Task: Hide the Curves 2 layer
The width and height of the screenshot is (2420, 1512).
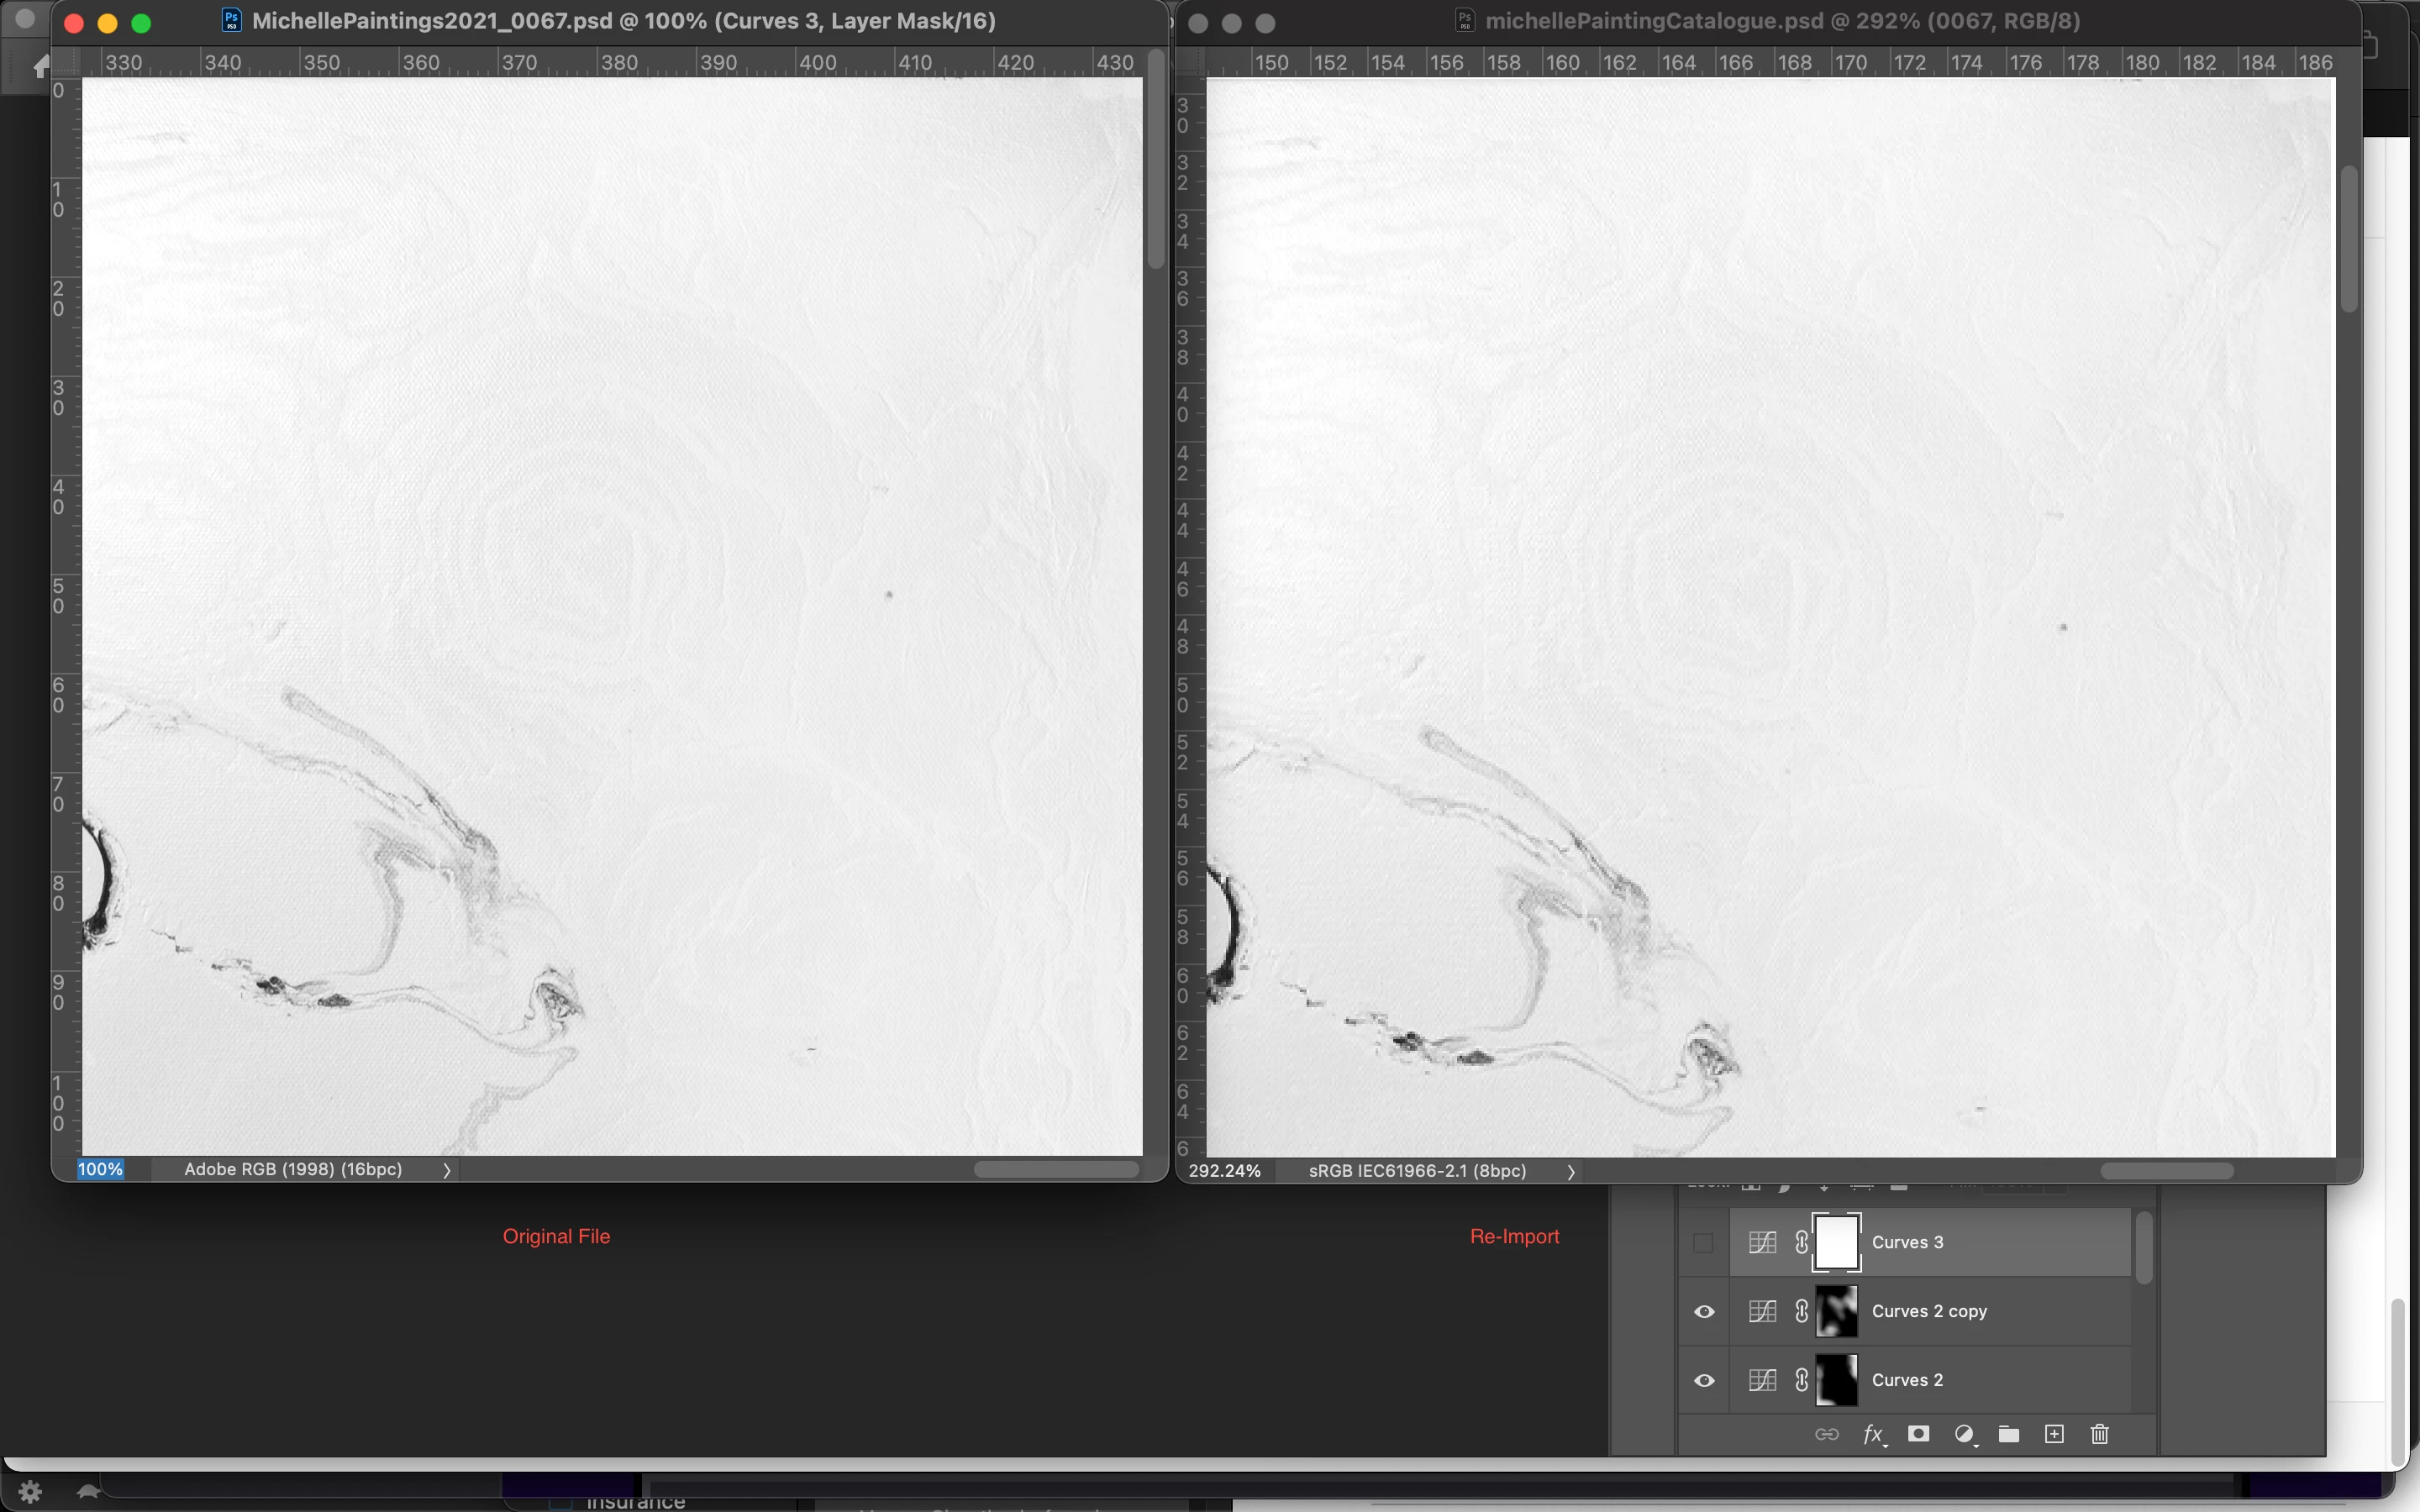Action: 1704,1380
